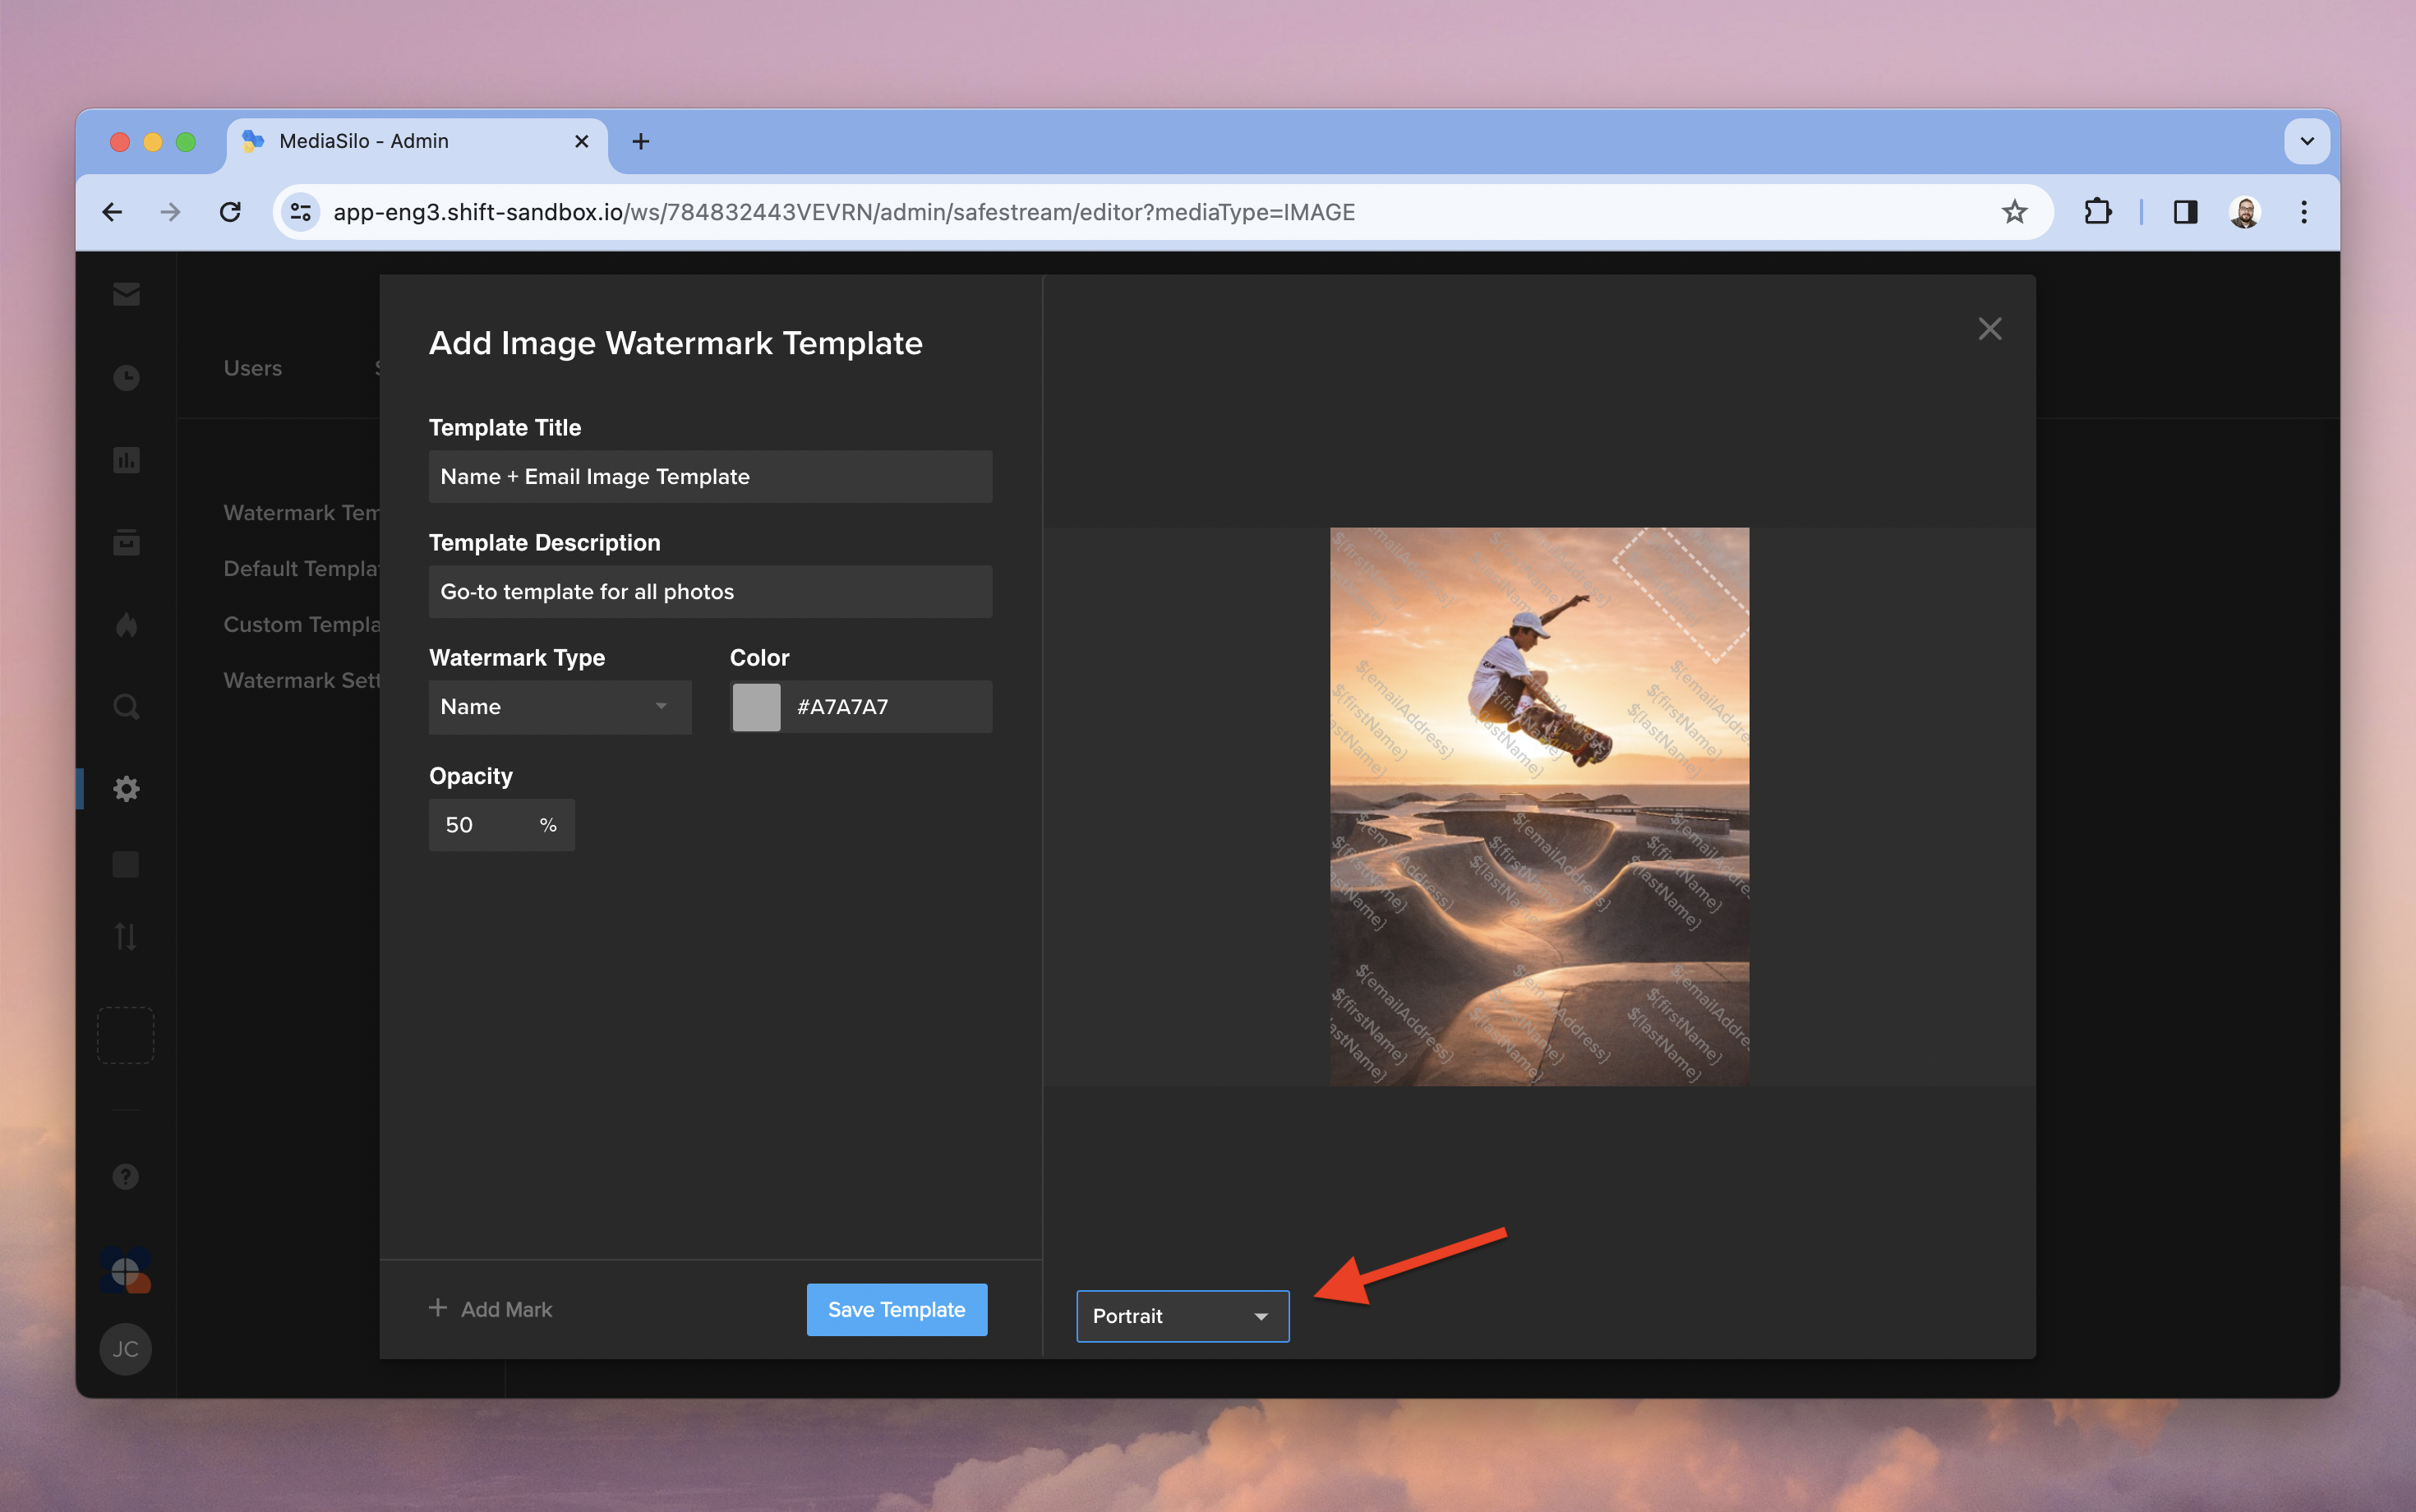Open the flame icon in sidebar
Screen dimensions: 2416x1512
[126, 625]
